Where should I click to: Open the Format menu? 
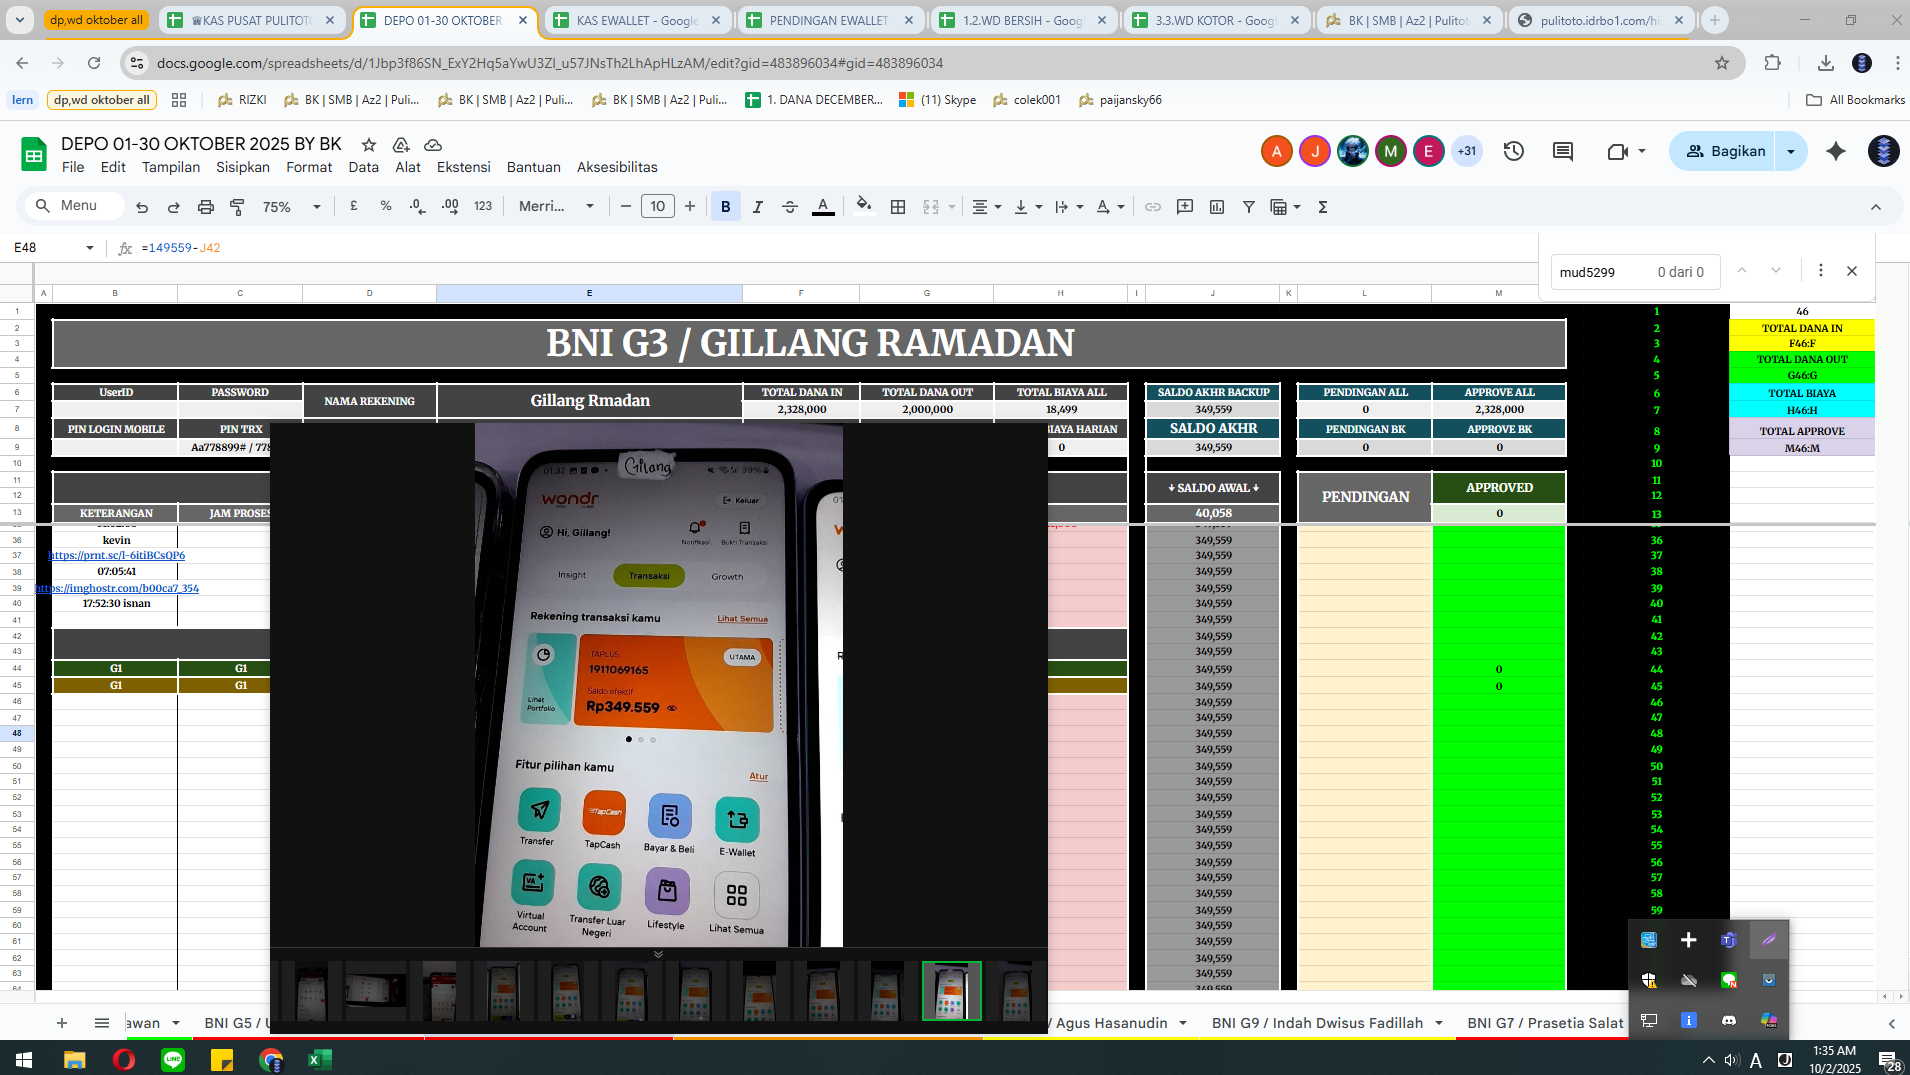[309, 167]
